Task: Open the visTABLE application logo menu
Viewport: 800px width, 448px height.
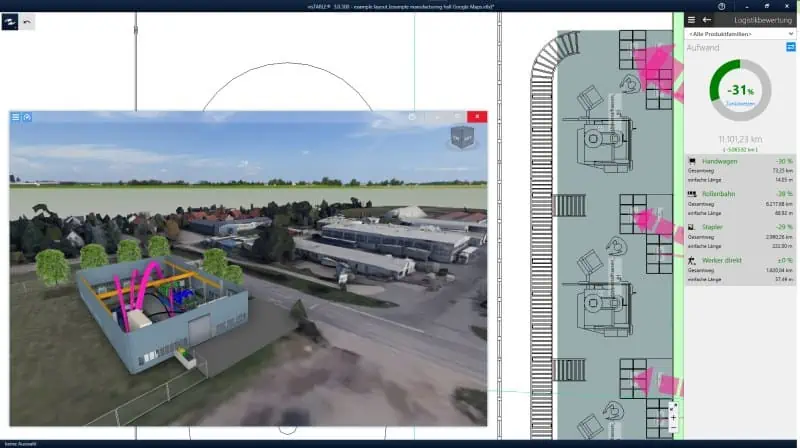Action: tap(10, 22)
